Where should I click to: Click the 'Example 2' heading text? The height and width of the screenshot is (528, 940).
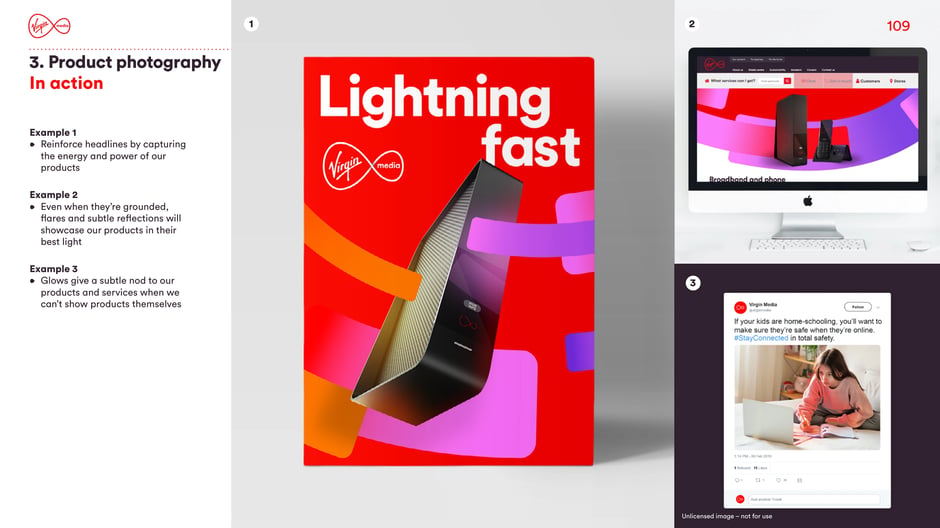pyautogui.click(x=53, y=195)
